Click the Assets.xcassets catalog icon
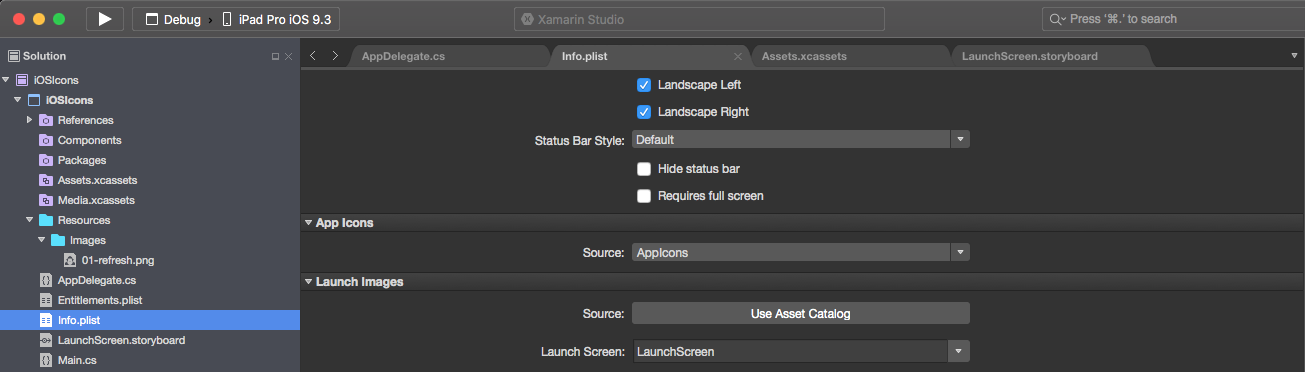This screenshot has height=372, width=1305. pos(46,180)
